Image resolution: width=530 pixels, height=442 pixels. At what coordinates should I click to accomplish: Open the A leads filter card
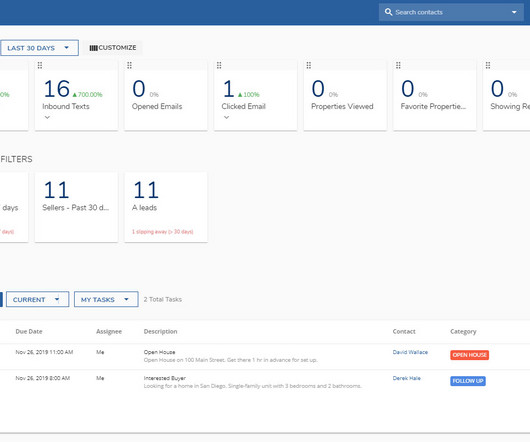pos(166,207)
